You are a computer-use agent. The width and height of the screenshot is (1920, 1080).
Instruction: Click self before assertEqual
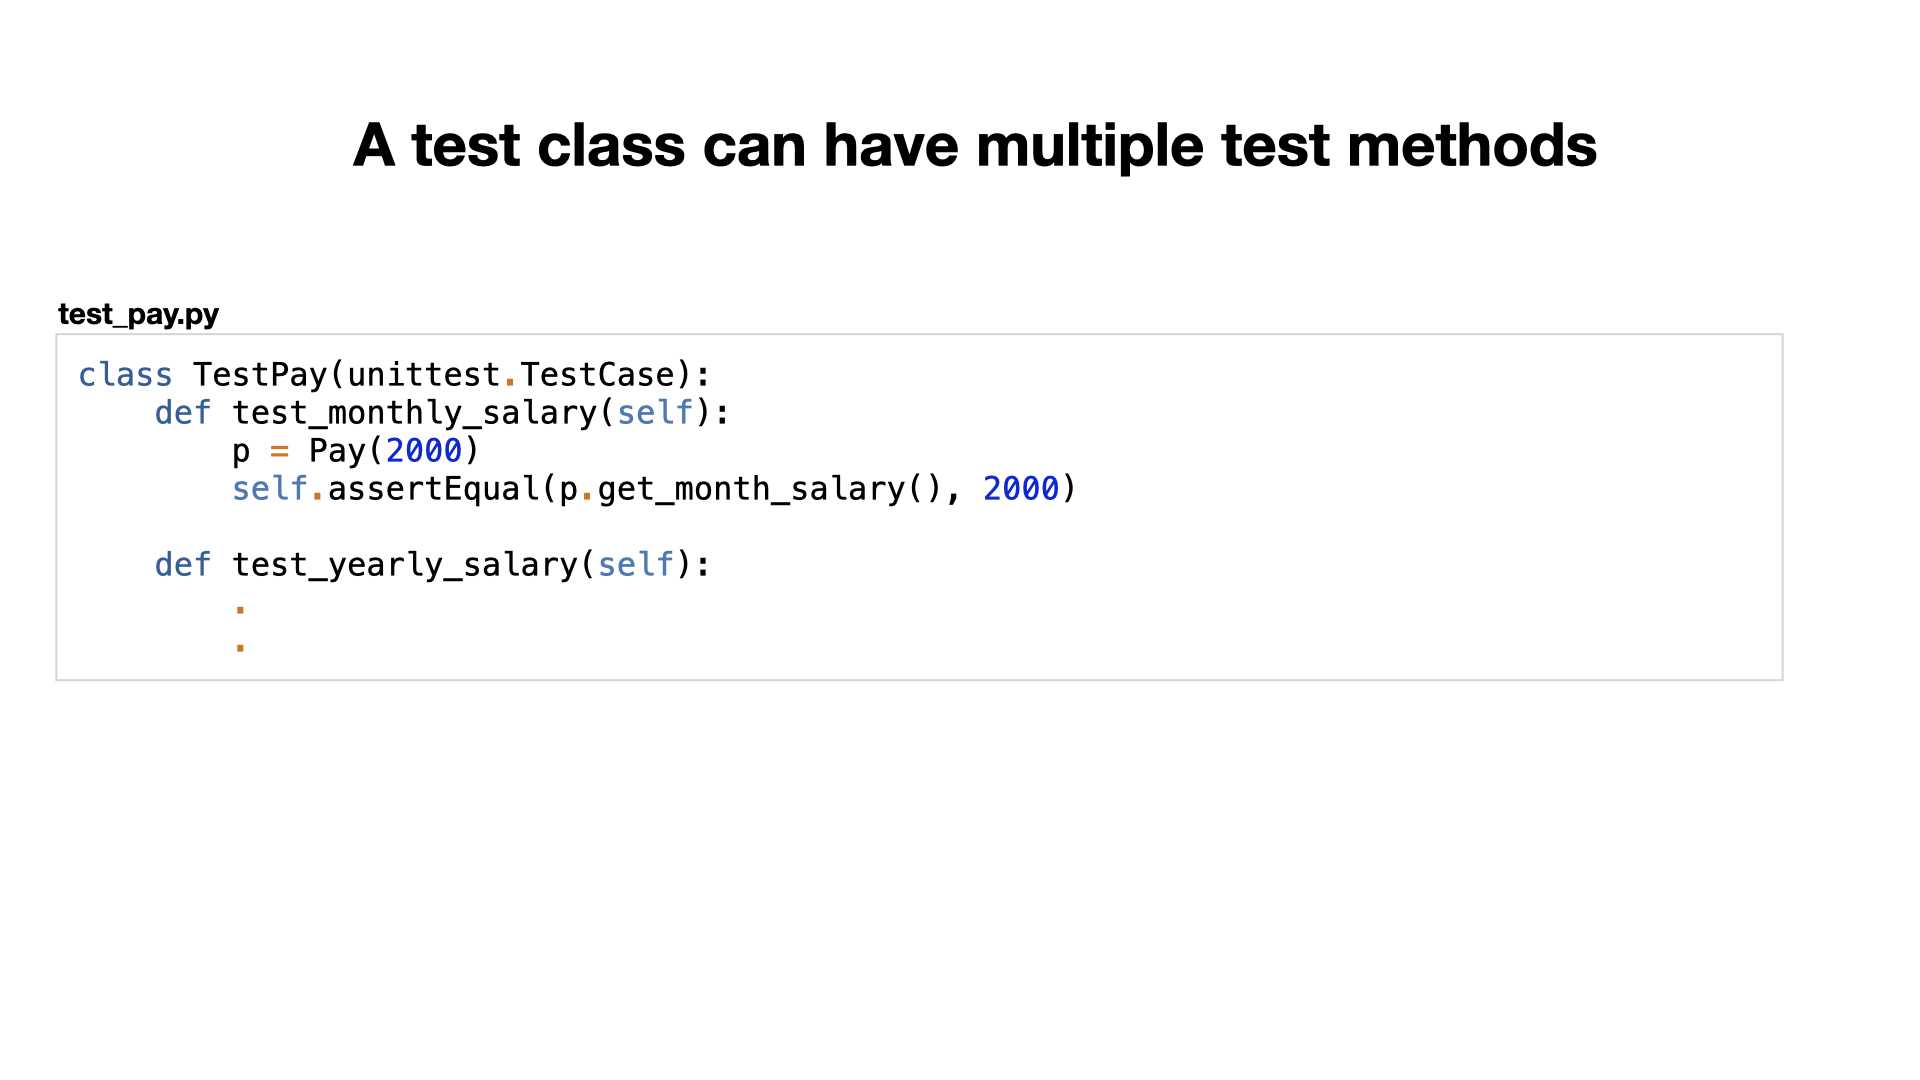click(270, 489)
